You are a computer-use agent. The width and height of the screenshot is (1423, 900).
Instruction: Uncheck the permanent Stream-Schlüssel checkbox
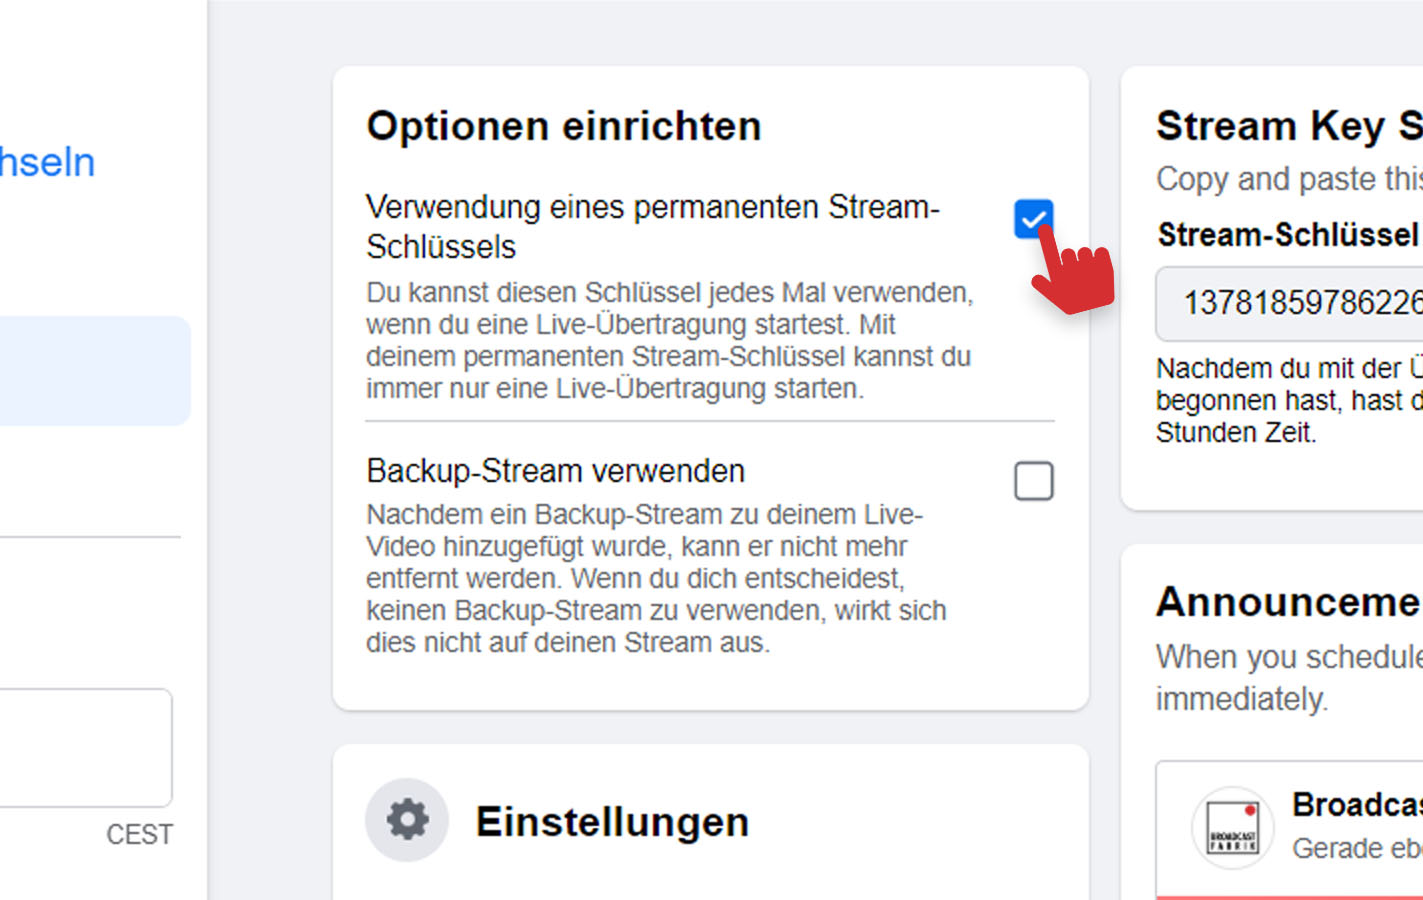1033,218
